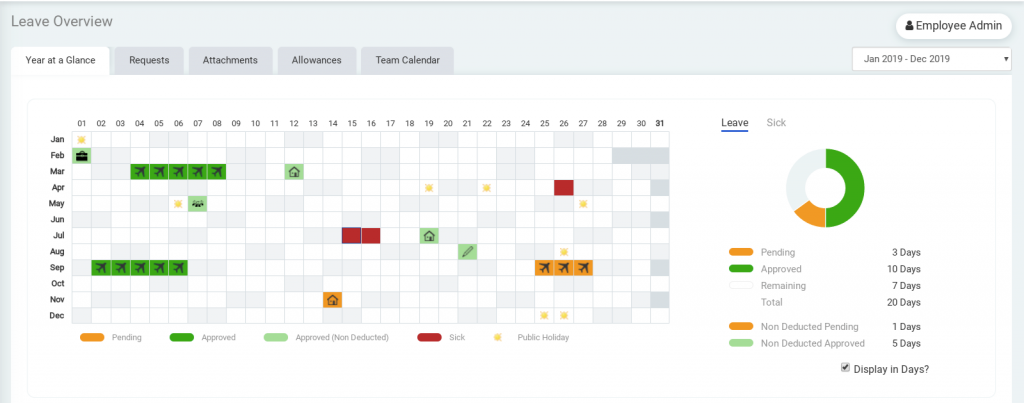
Task: Switch to the Sick chart view
Action: 776,122
